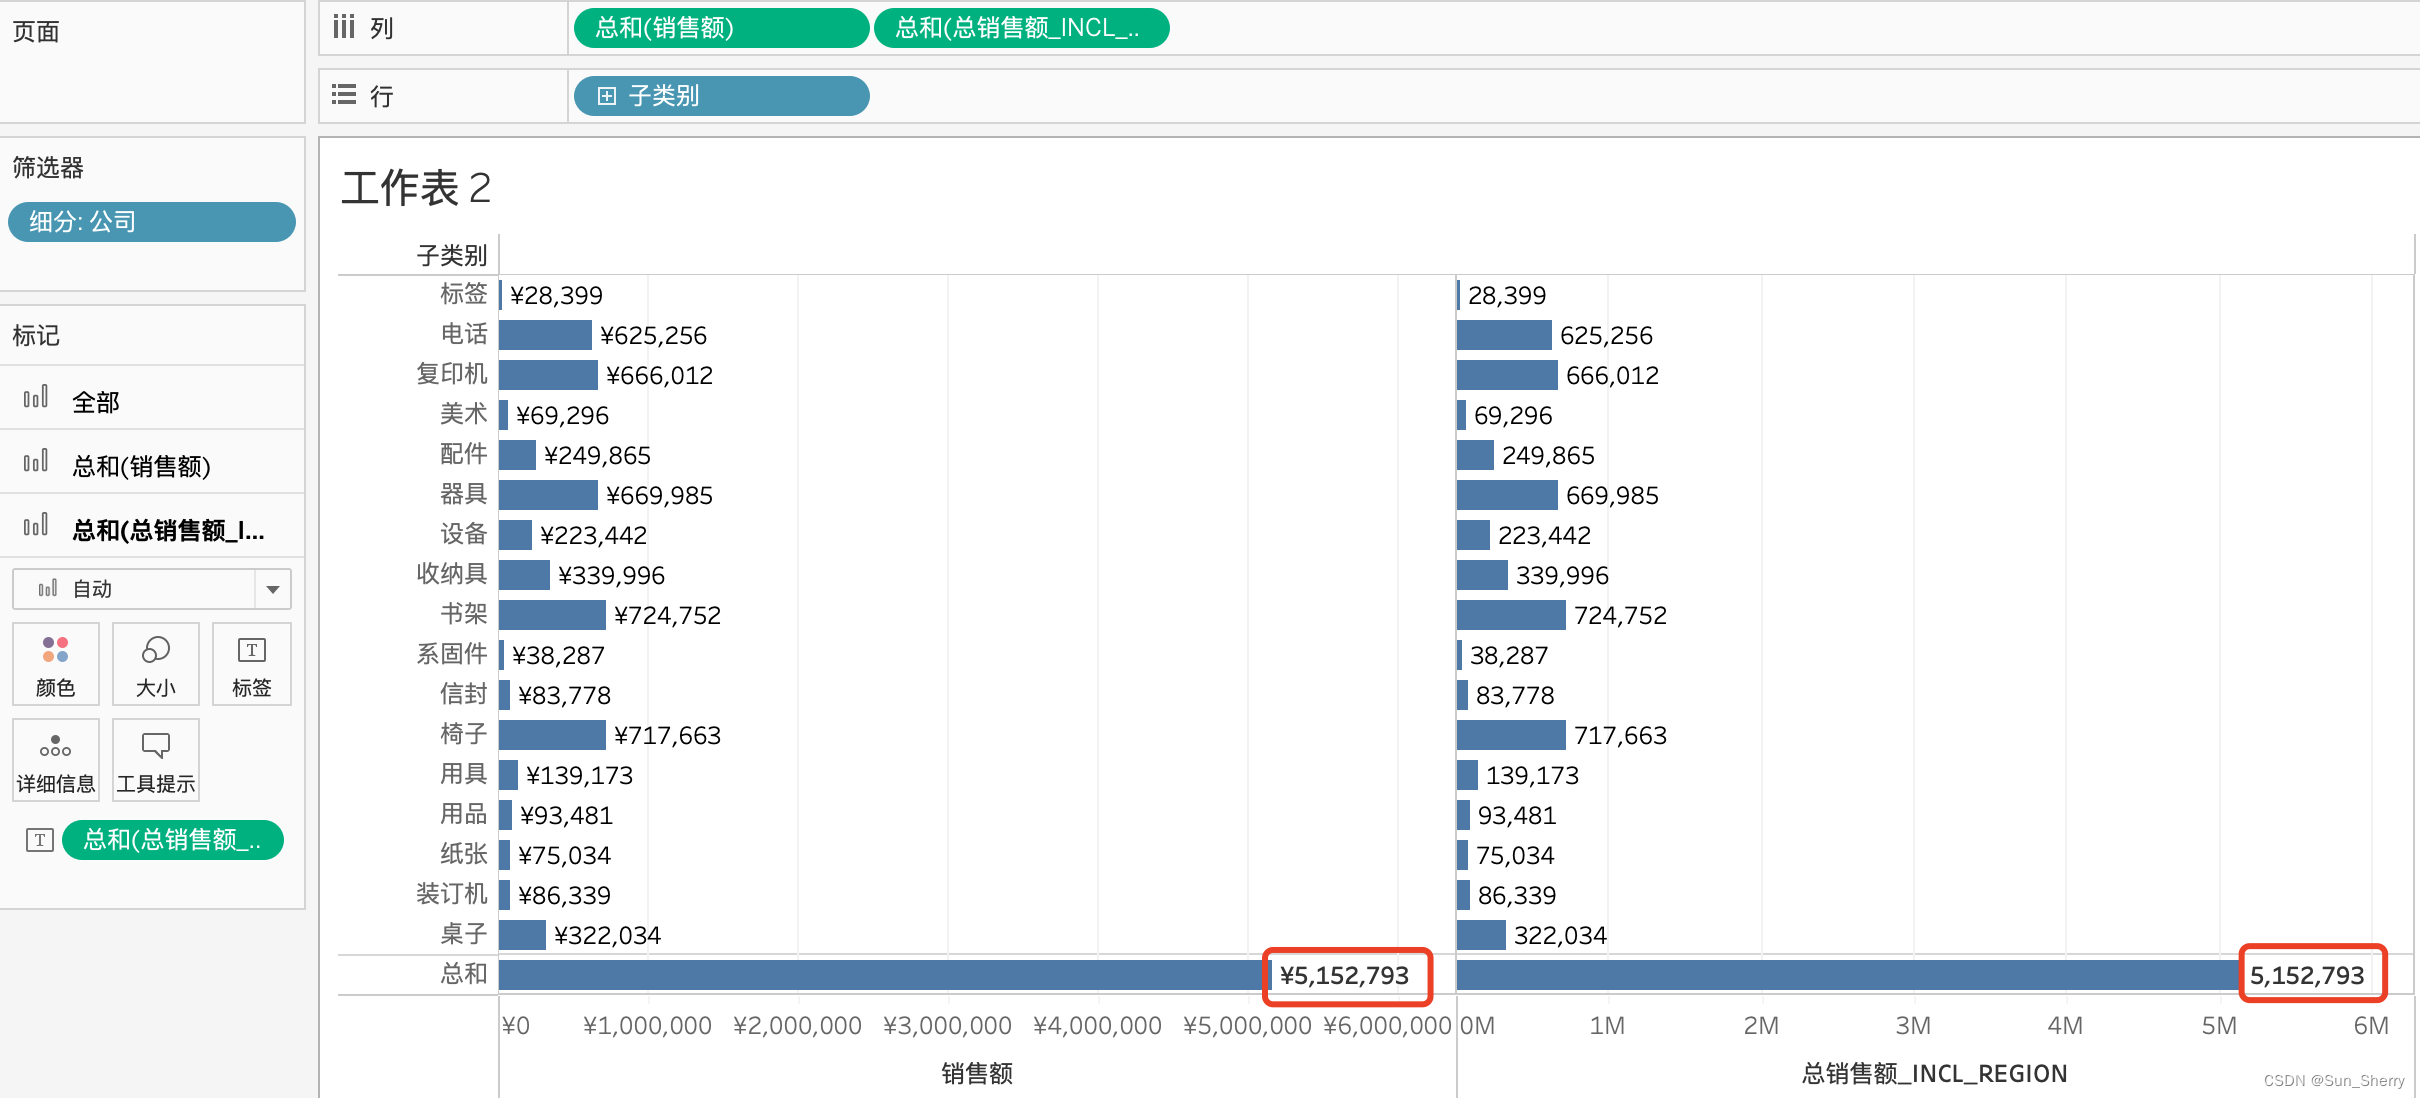Click the 工作表 2 sheet title
Image resolution: width=2420 pixels, height=1098 pixels.
[416, 188]
